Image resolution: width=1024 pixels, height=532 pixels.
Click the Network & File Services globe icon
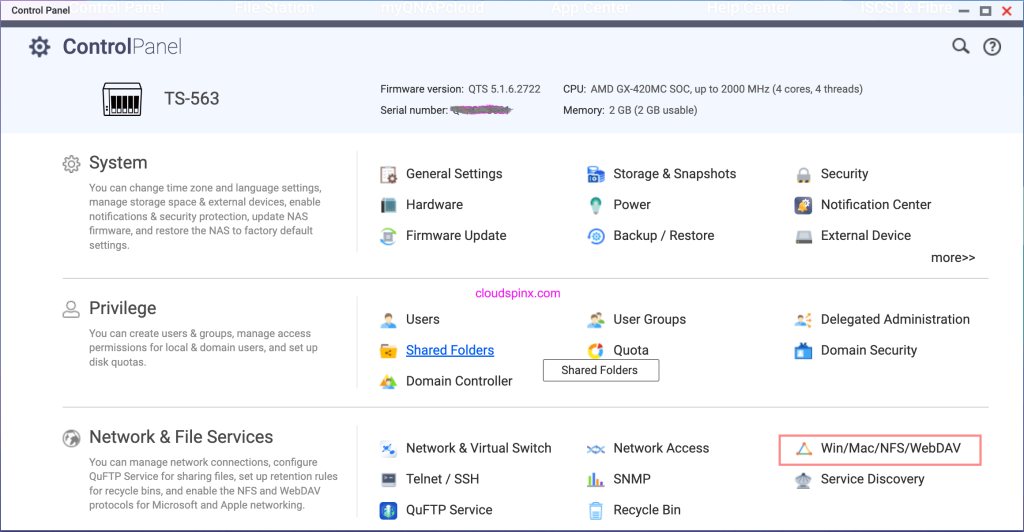(71, 438)
